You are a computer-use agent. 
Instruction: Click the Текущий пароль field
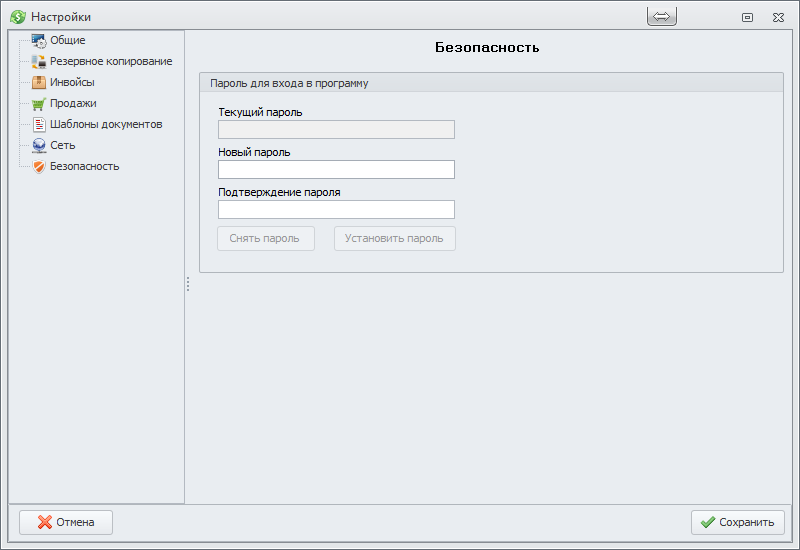(x=336, y=130)
